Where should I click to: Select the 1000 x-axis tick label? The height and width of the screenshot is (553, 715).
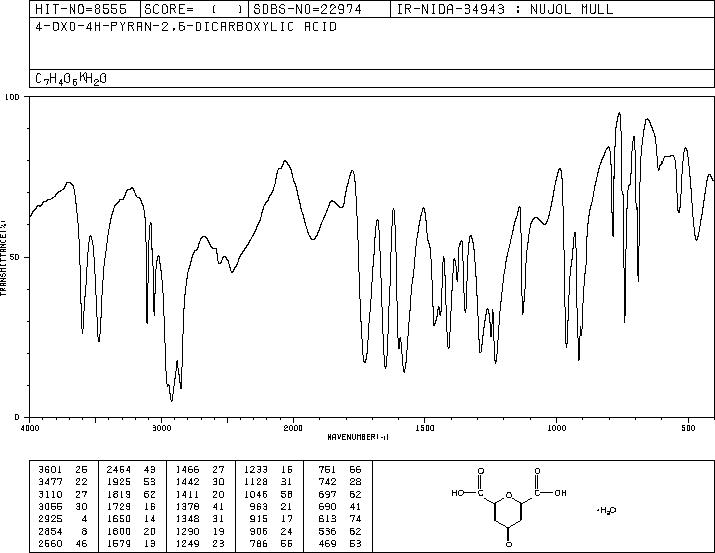[556, 428]
